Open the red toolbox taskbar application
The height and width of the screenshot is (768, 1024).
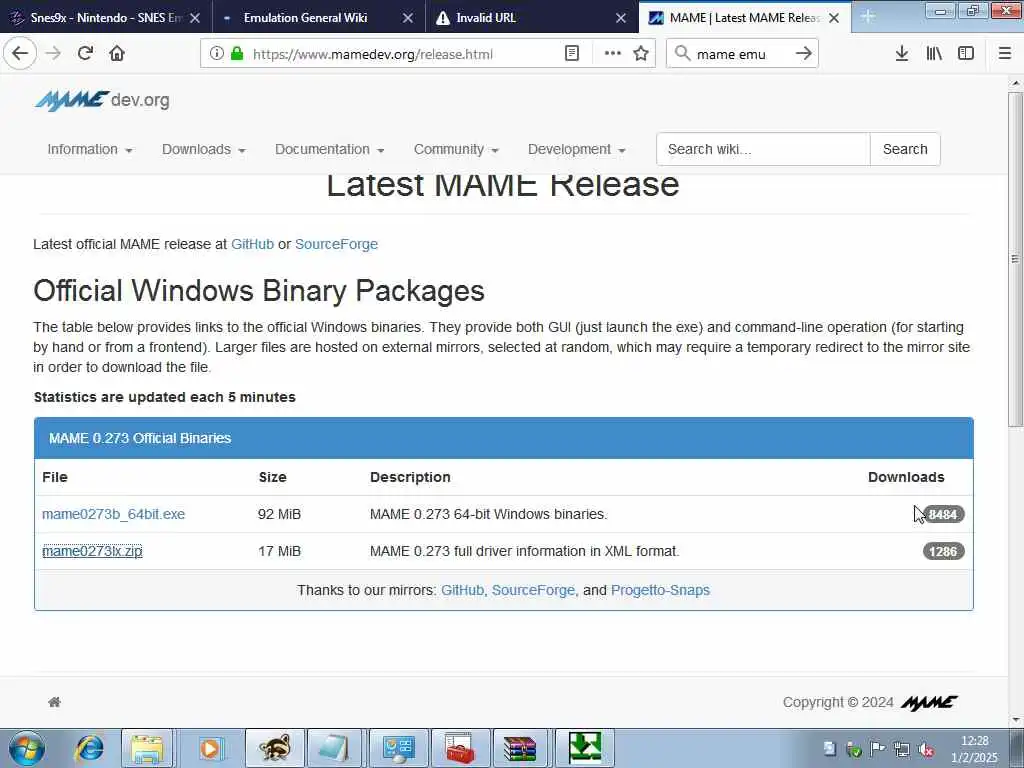pos(460,748)
